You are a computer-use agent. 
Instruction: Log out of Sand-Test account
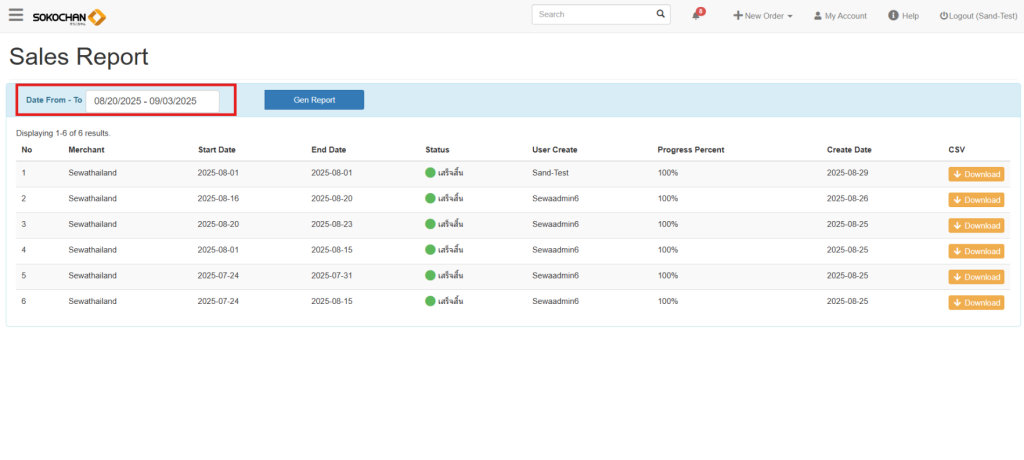click(x=978, y=16)
